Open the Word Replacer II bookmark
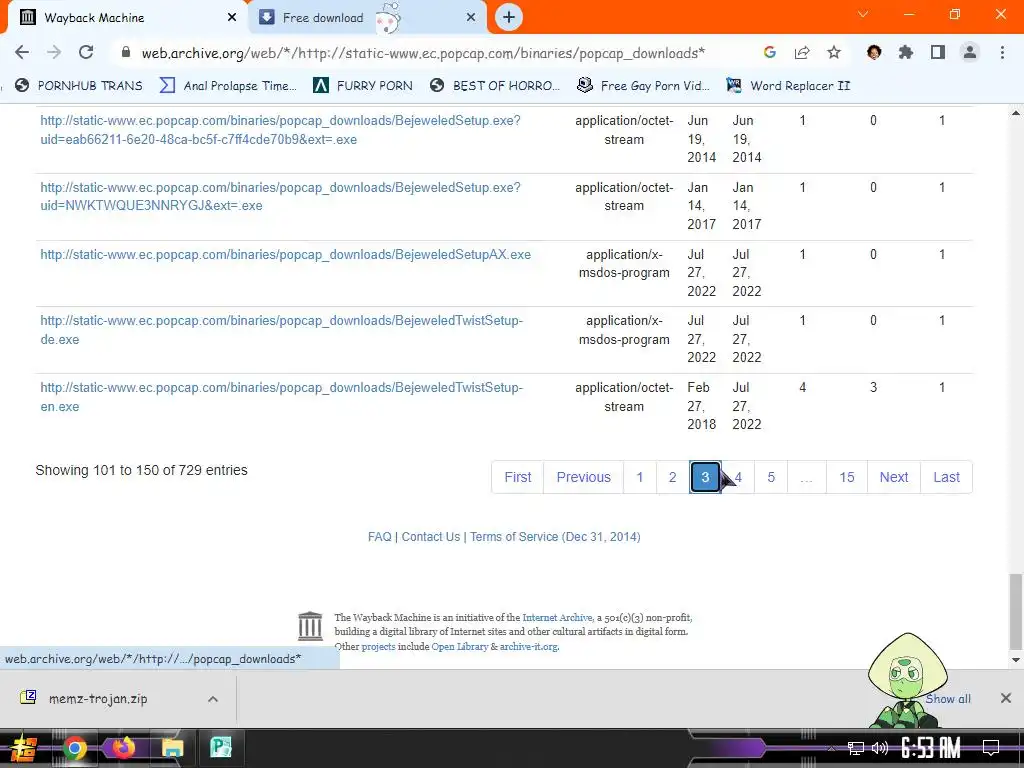 click(788, 86)
